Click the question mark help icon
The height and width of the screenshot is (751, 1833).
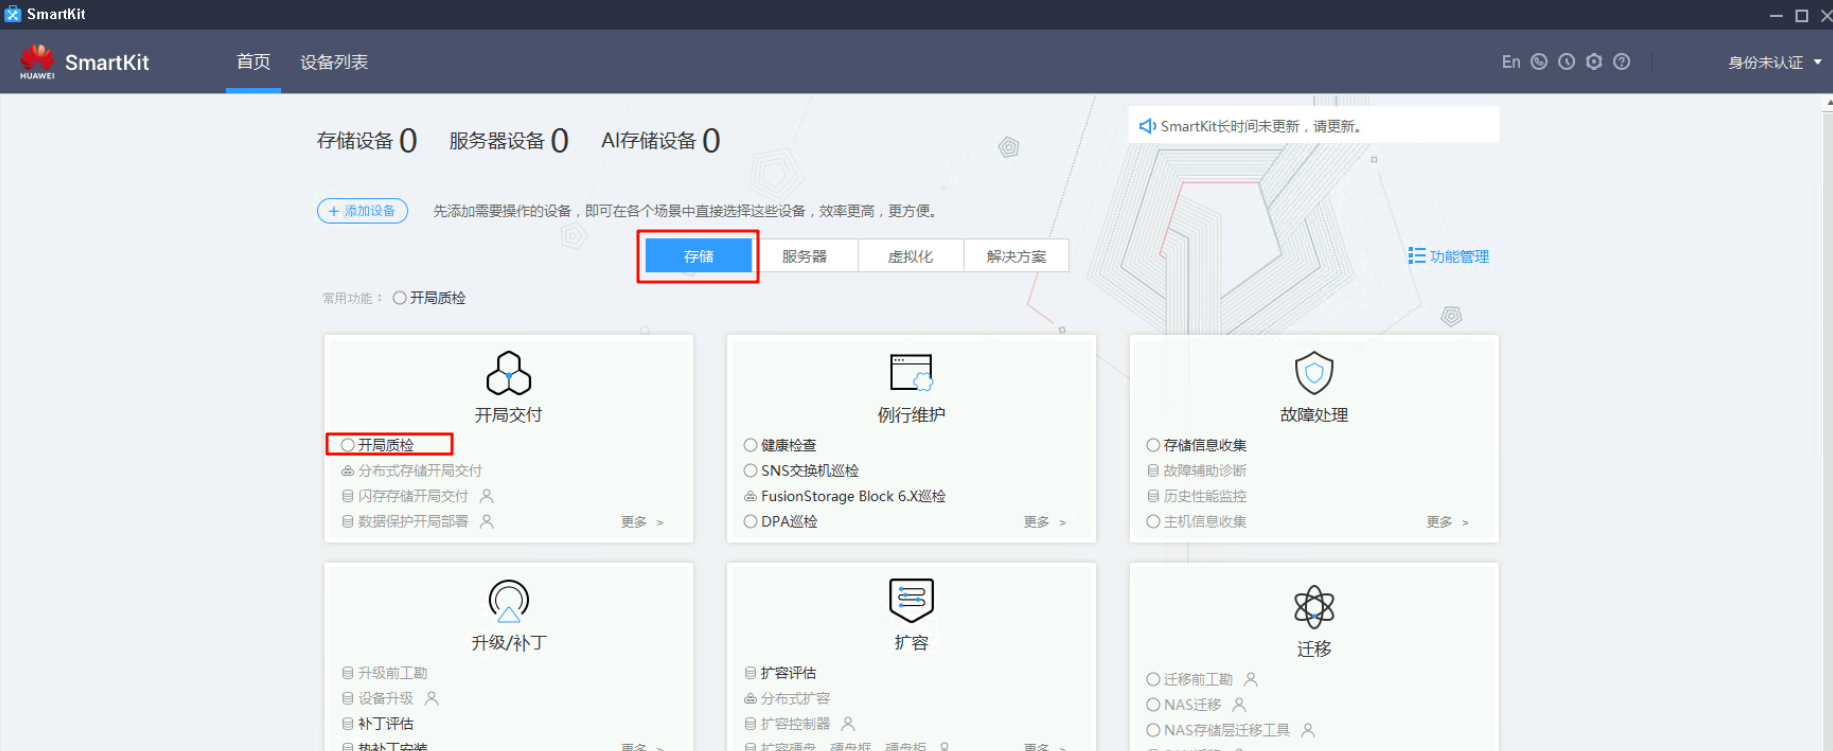point(1622,62)
